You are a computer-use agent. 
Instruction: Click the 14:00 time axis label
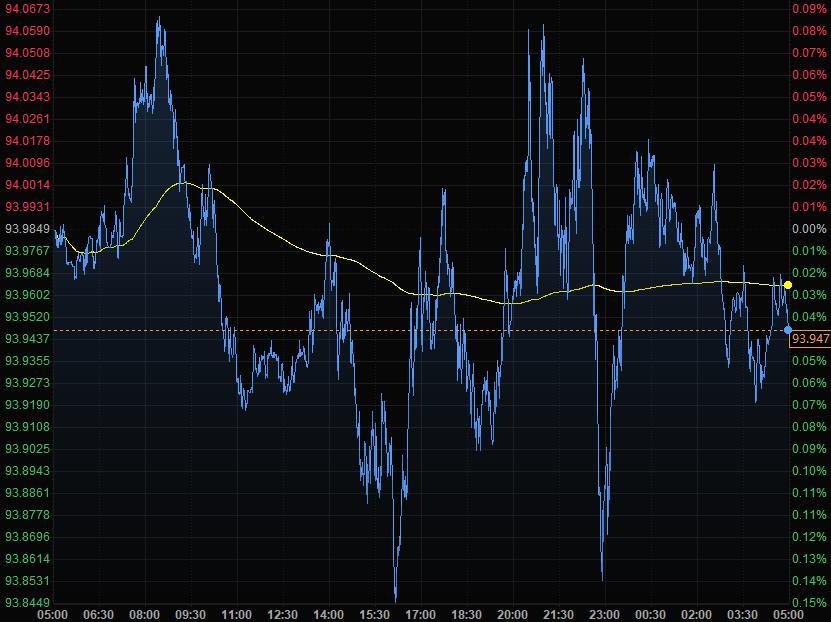[328, 614]
